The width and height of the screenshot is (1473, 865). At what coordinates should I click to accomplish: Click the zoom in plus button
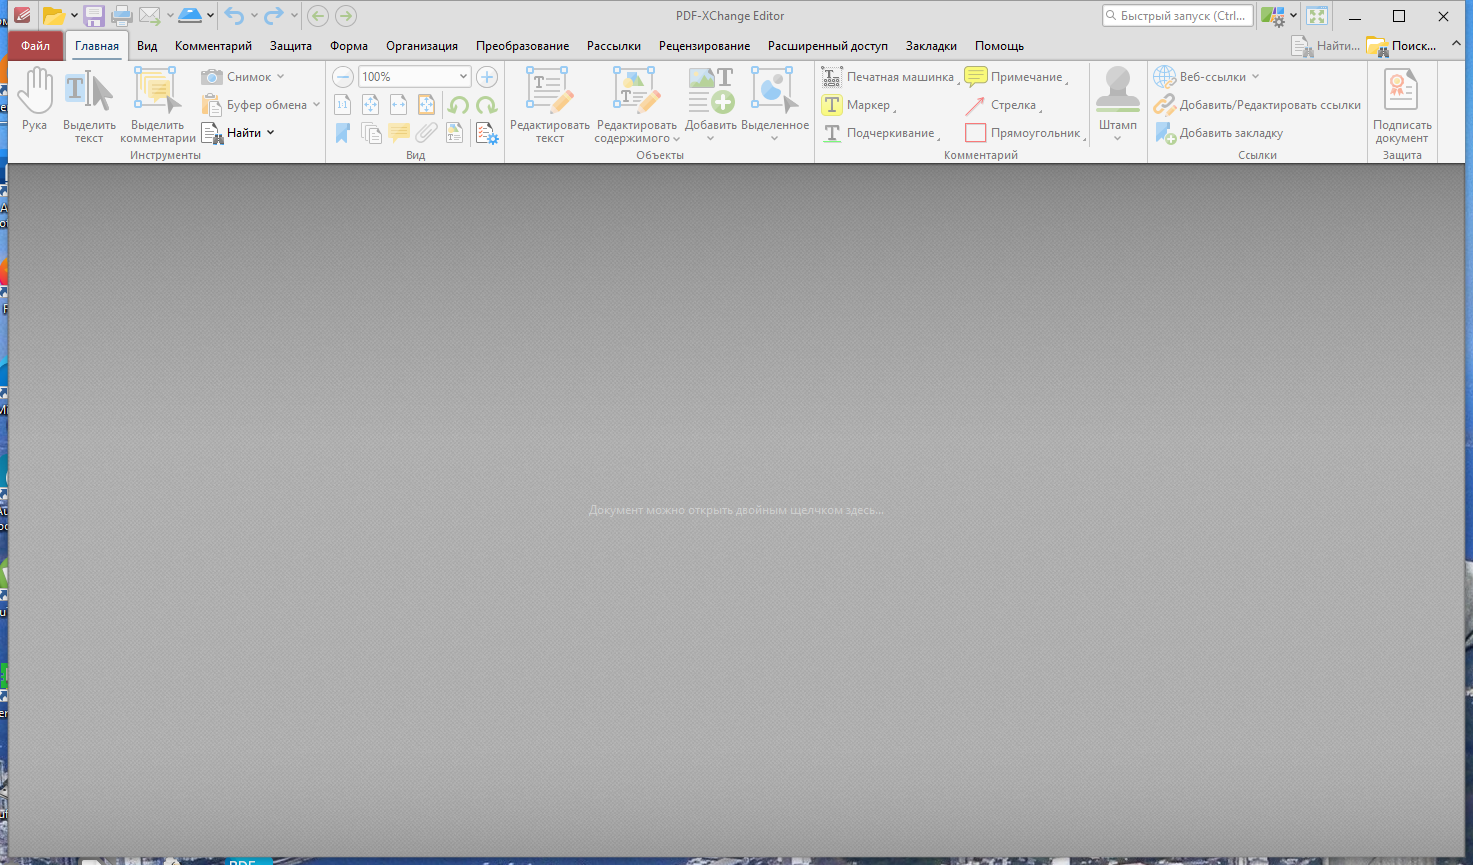pos(487,77)
